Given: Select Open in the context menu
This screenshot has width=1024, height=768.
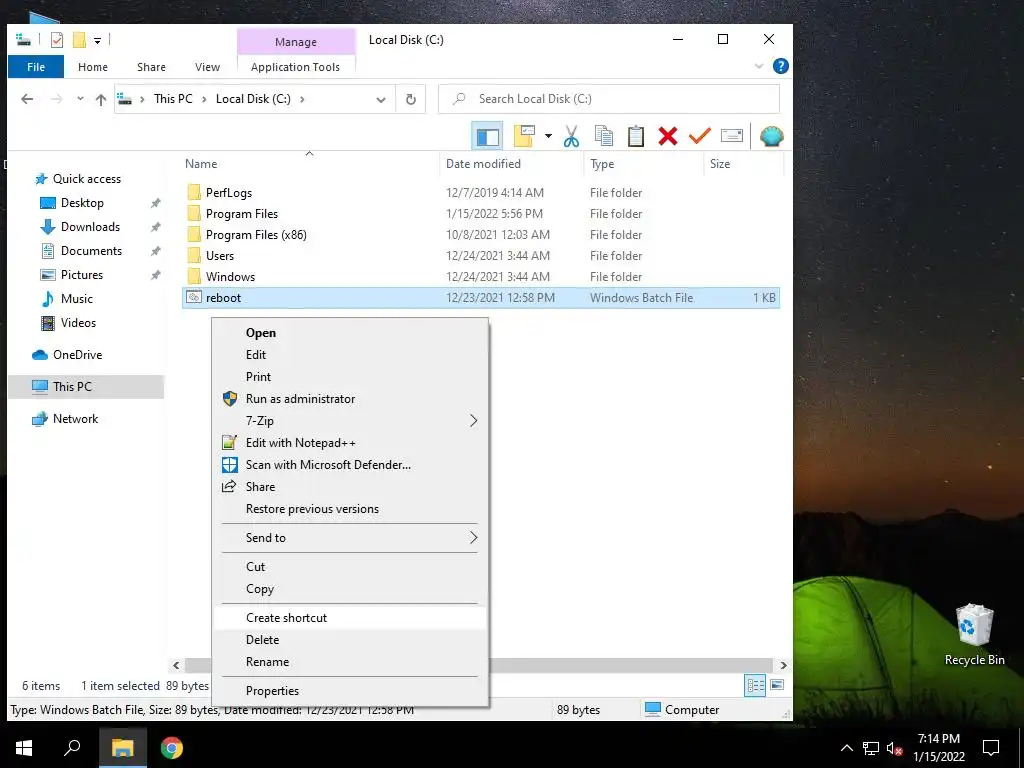Looking at the screenshot, I should [x=349, y=332].
